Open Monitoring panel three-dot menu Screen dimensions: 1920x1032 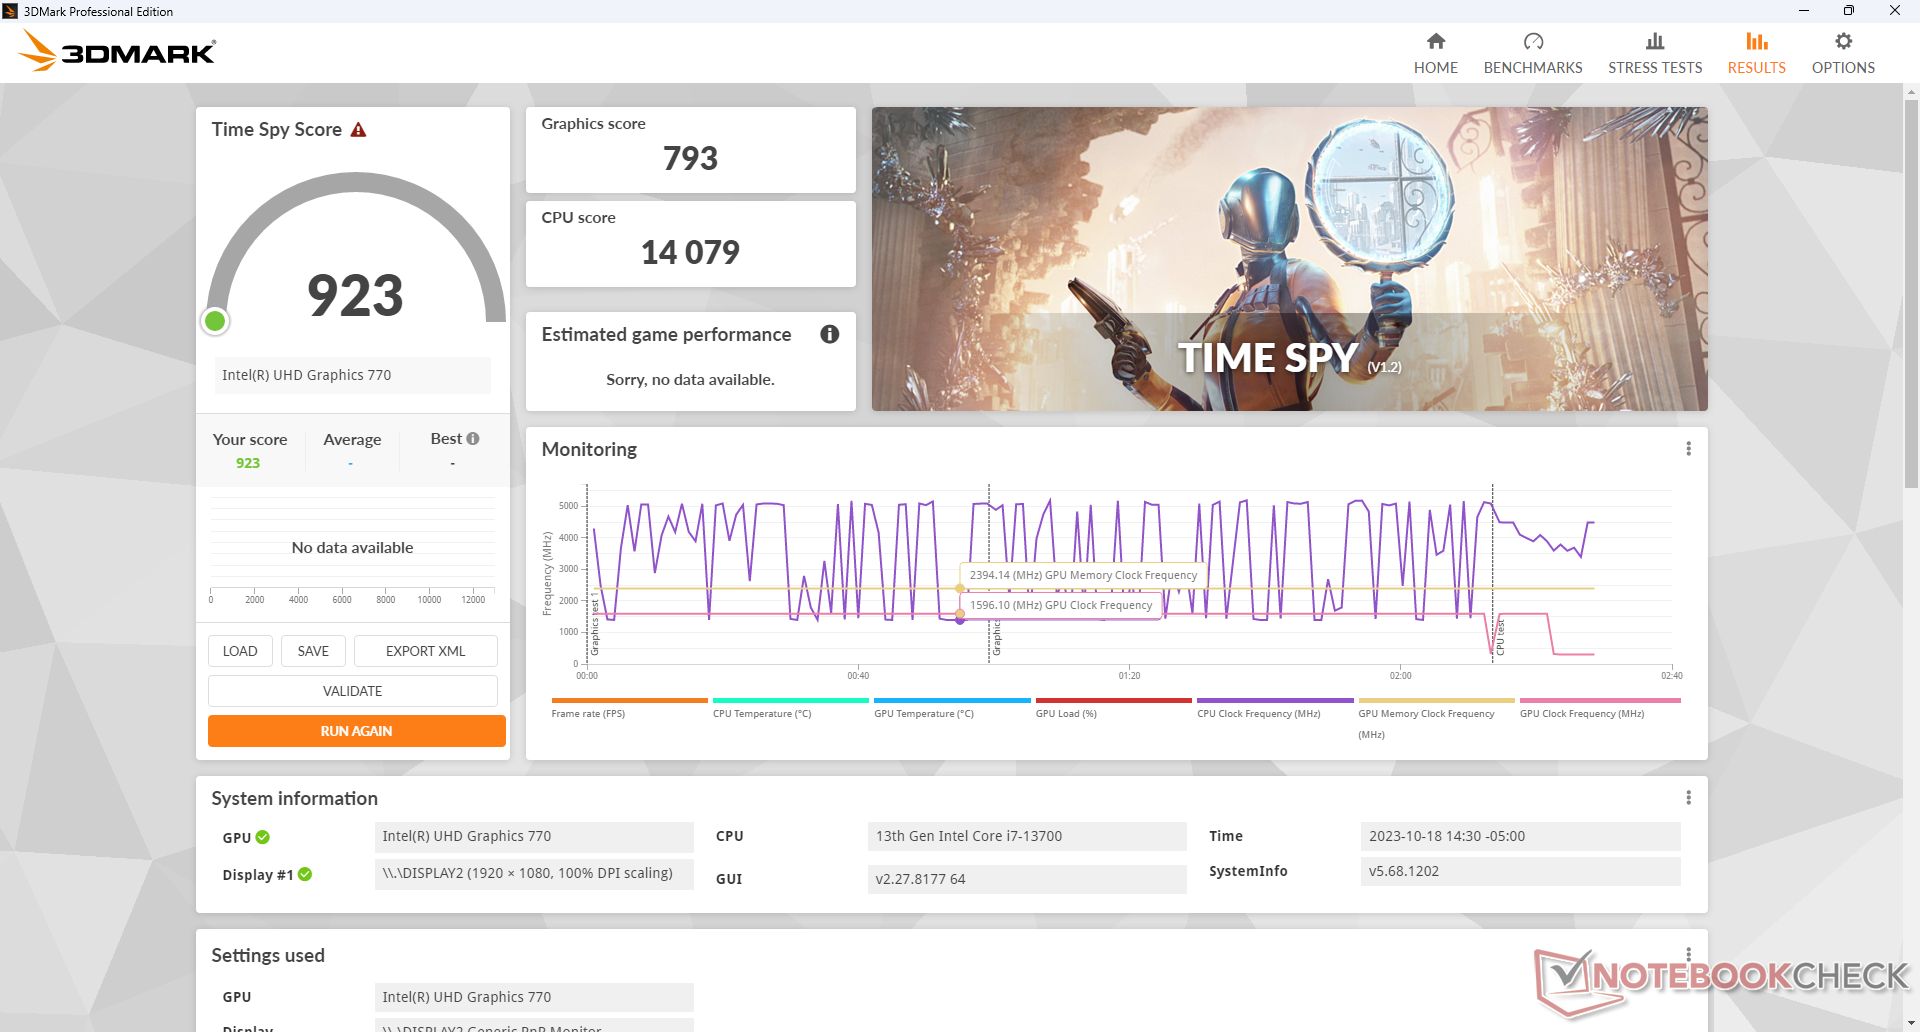pos(1688,449)
